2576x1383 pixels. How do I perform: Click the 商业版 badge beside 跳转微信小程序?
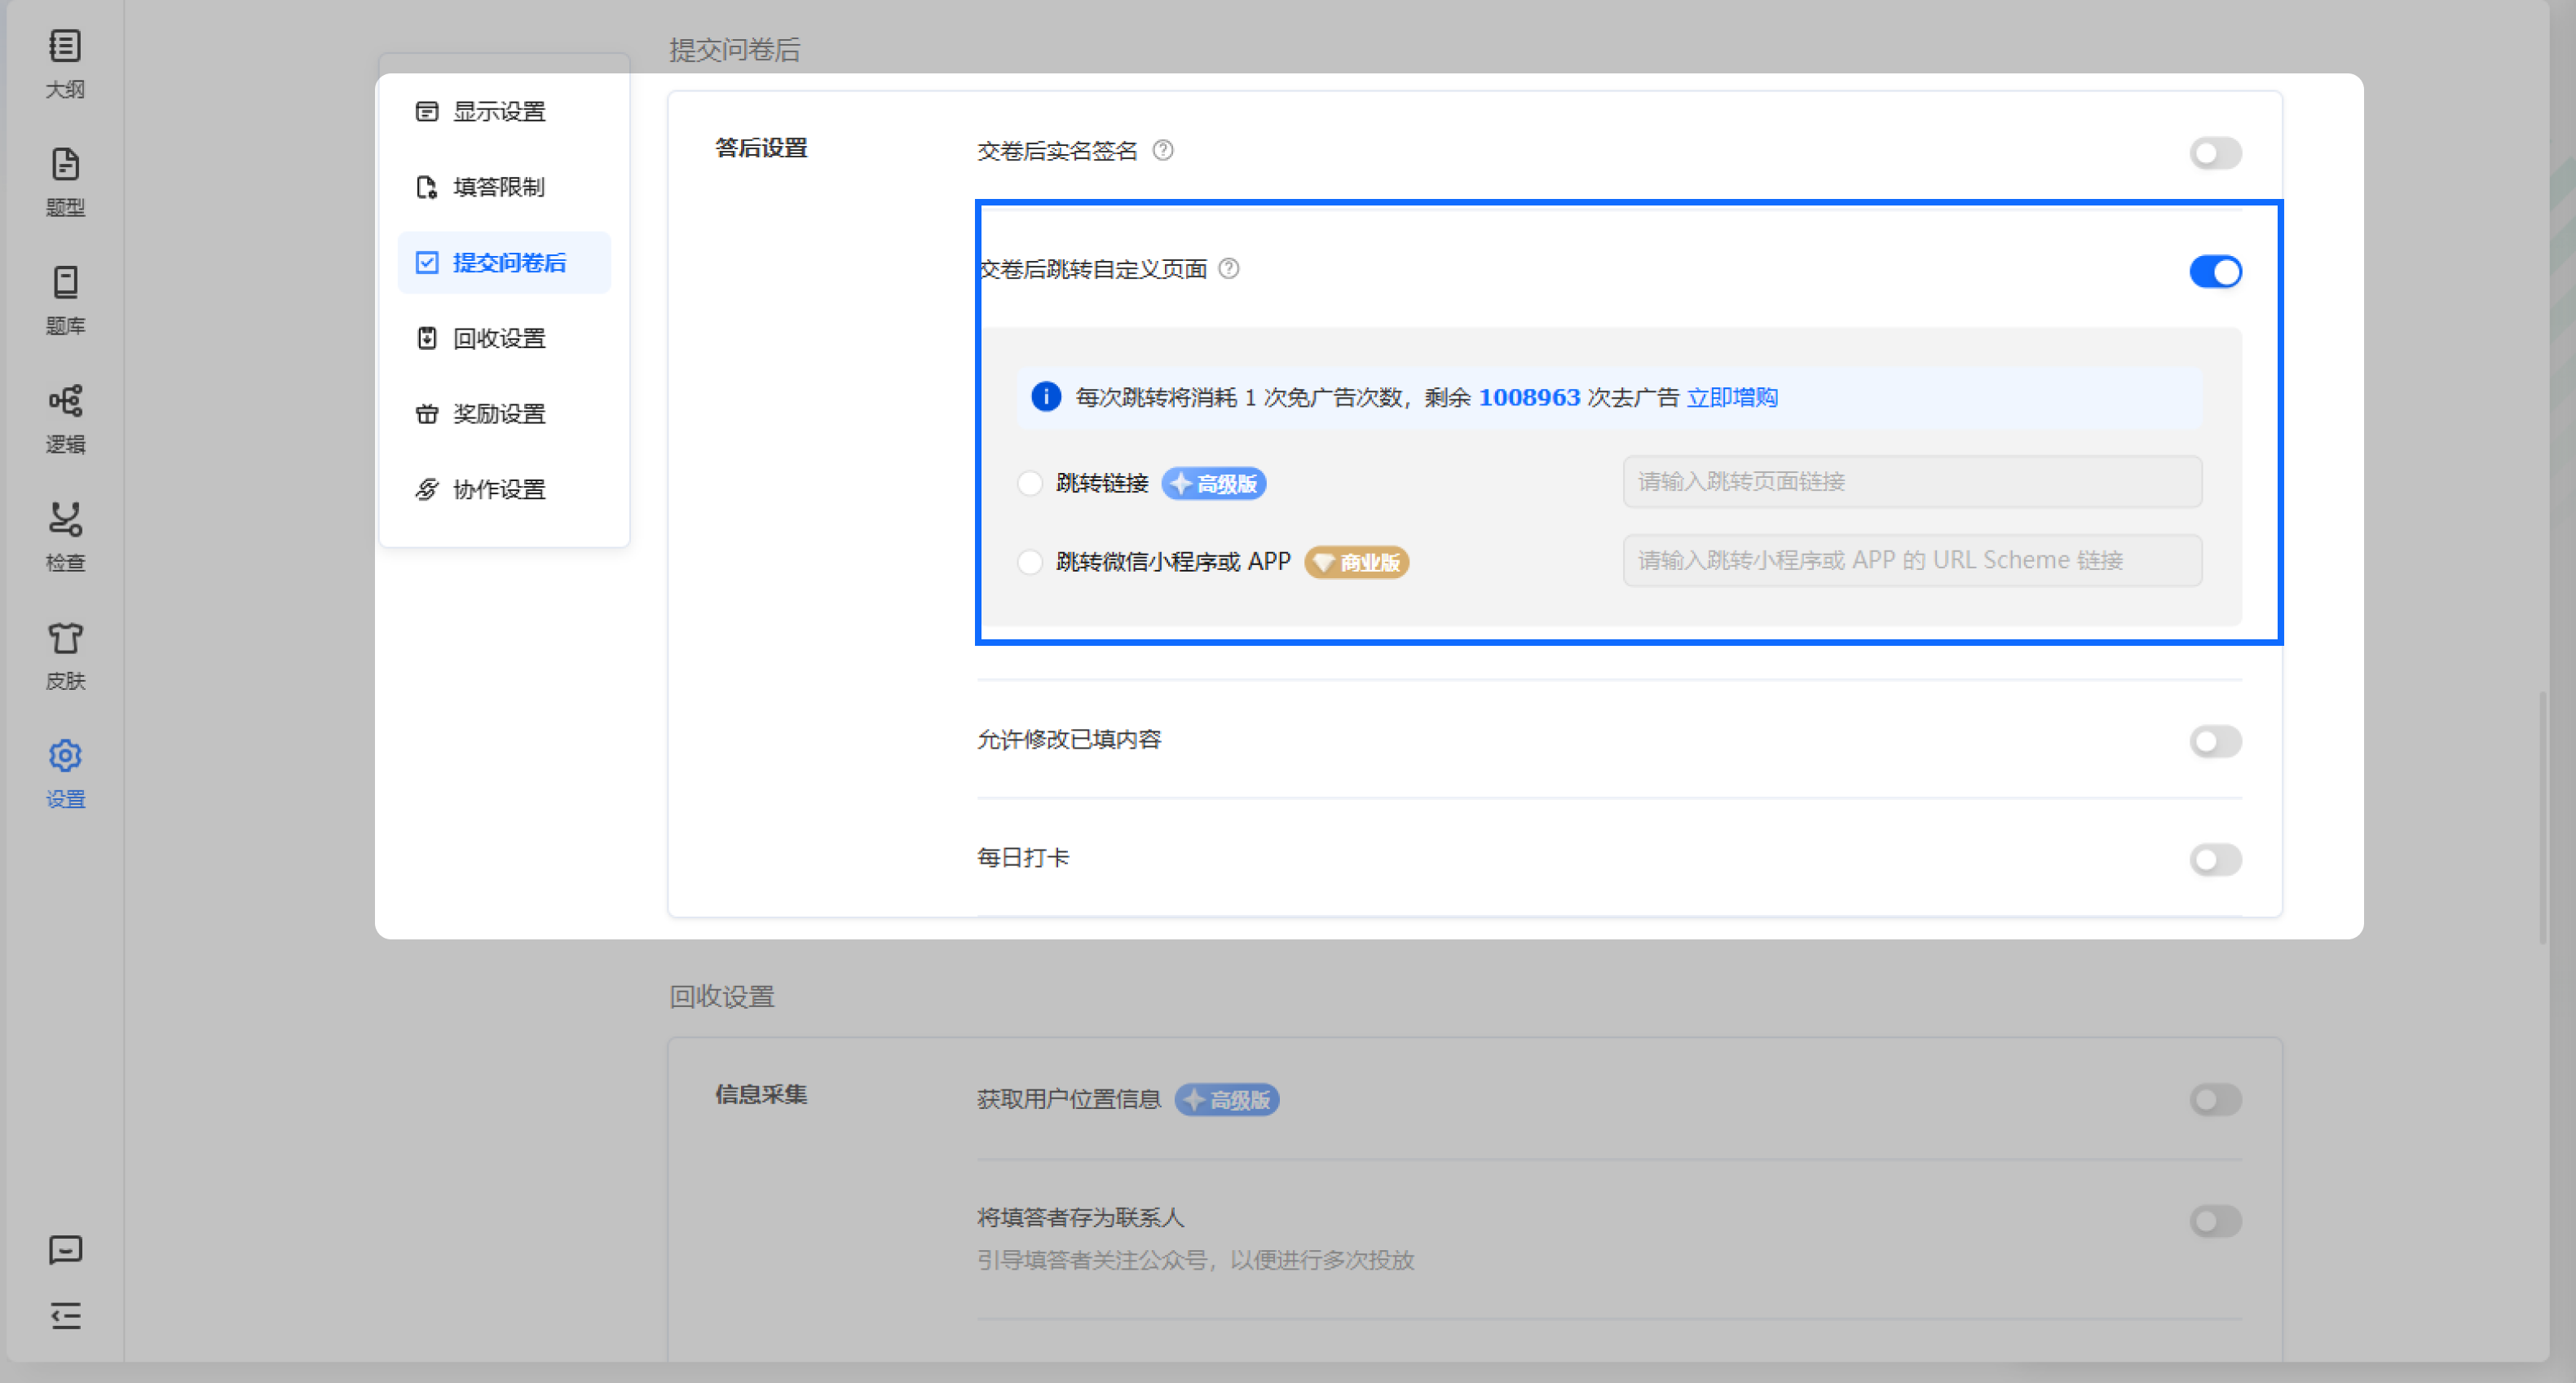(1357, 562)
